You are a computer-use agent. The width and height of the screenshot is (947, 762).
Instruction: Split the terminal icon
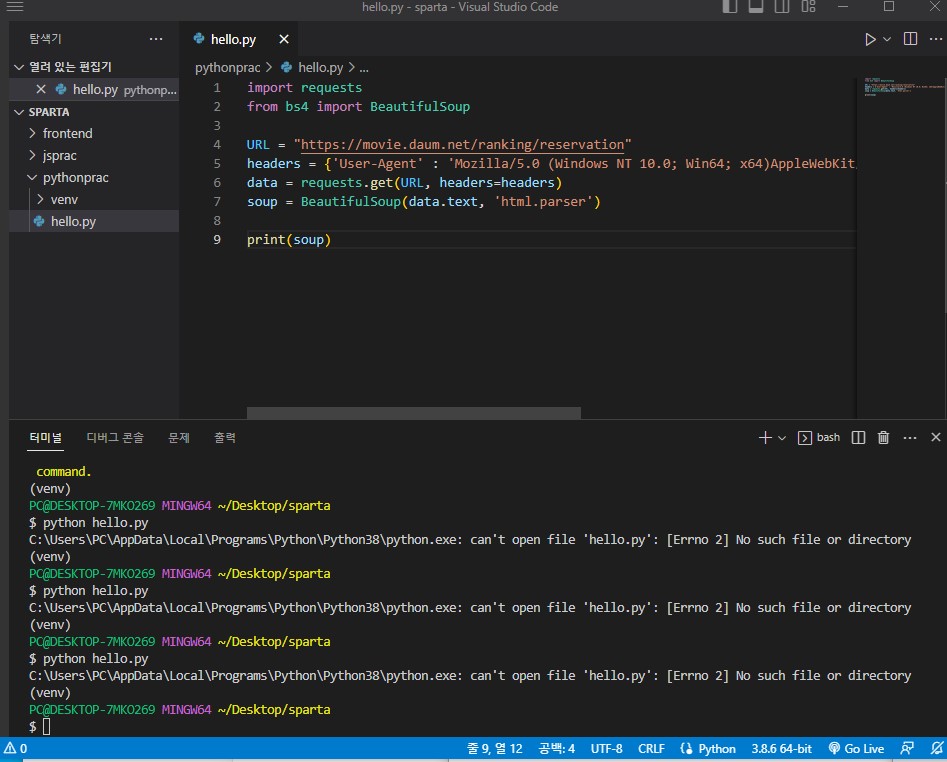click(858, 438)
